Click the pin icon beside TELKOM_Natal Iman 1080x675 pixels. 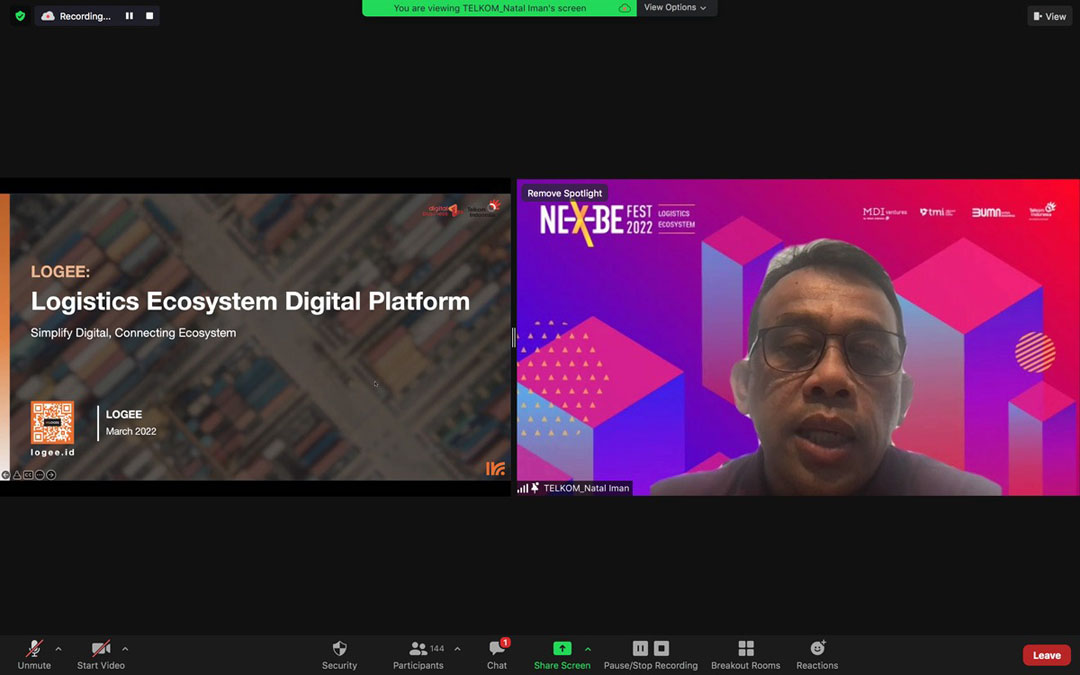[x=535, y=488]
